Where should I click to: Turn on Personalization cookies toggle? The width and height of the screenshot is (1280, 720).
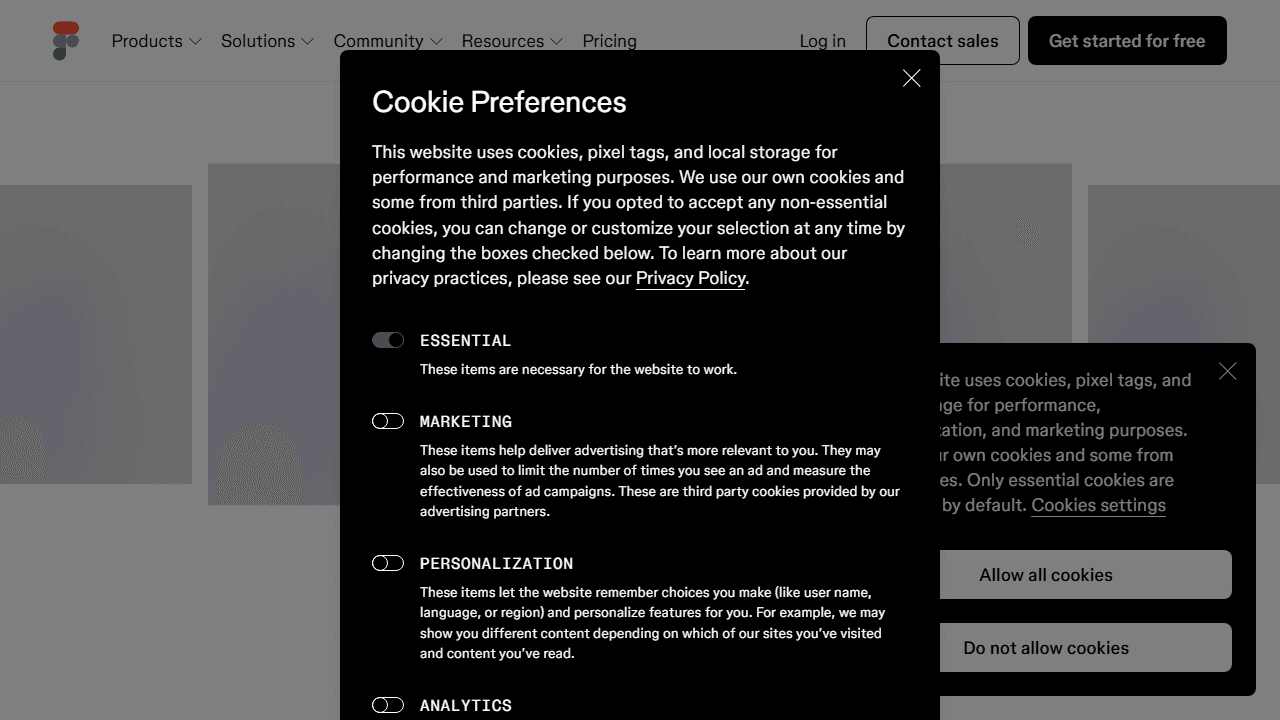point(388,563)
